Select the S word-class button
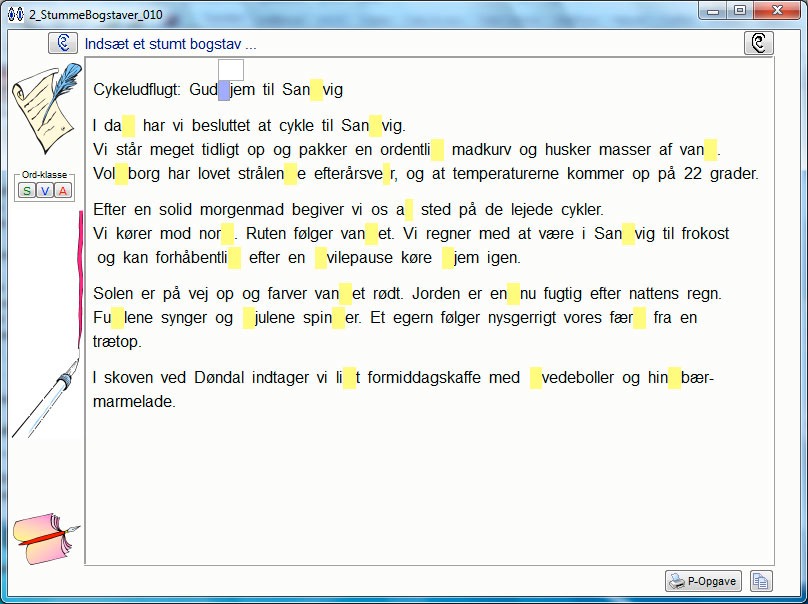 tap(27, 191)
